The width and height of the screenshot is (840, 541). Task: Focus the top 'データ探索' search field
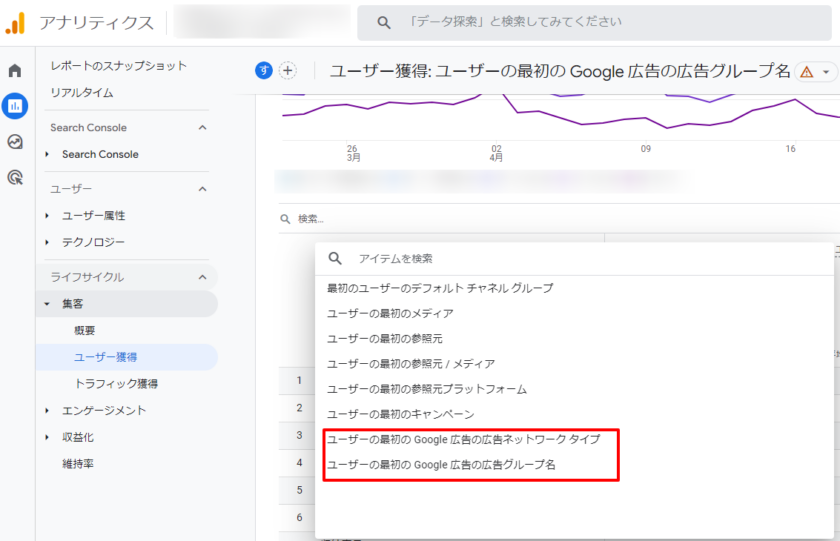pyautogui.click(x=594, y=22)
